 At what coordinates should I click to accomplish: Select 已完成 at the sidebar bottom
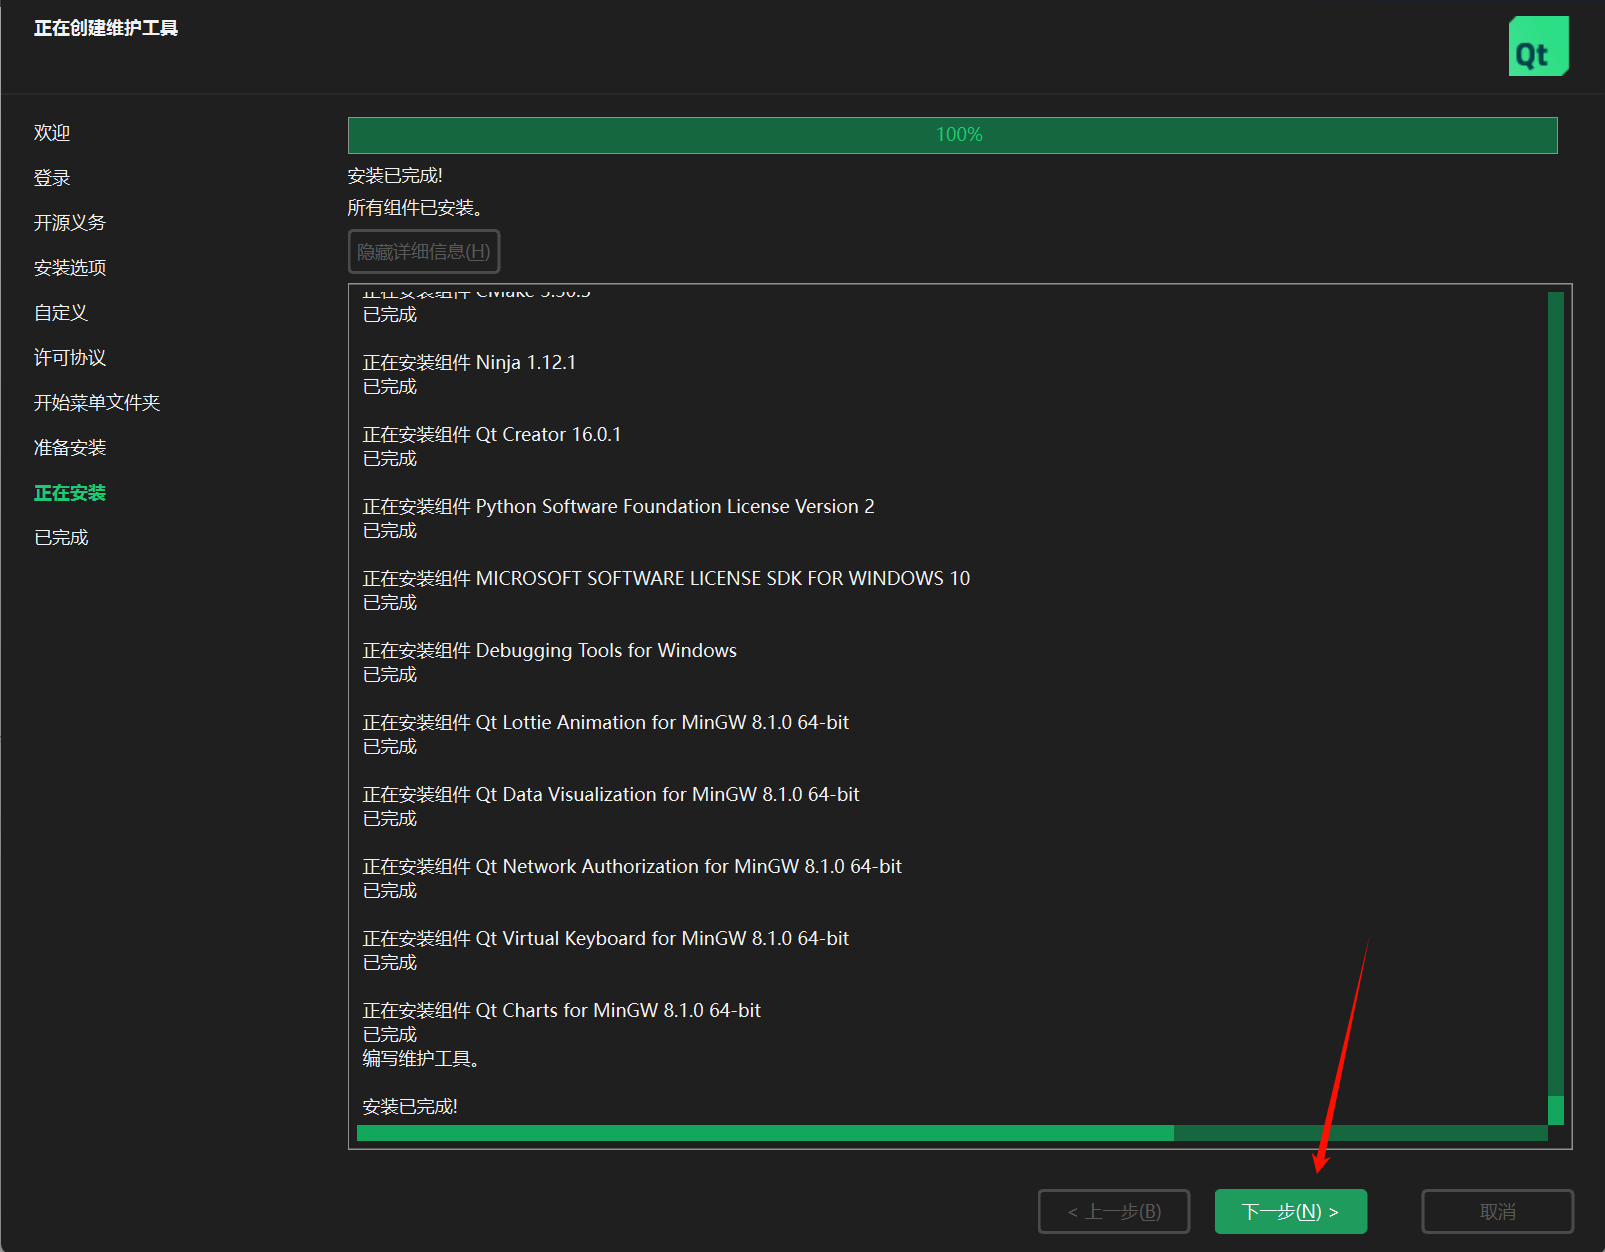60,537
